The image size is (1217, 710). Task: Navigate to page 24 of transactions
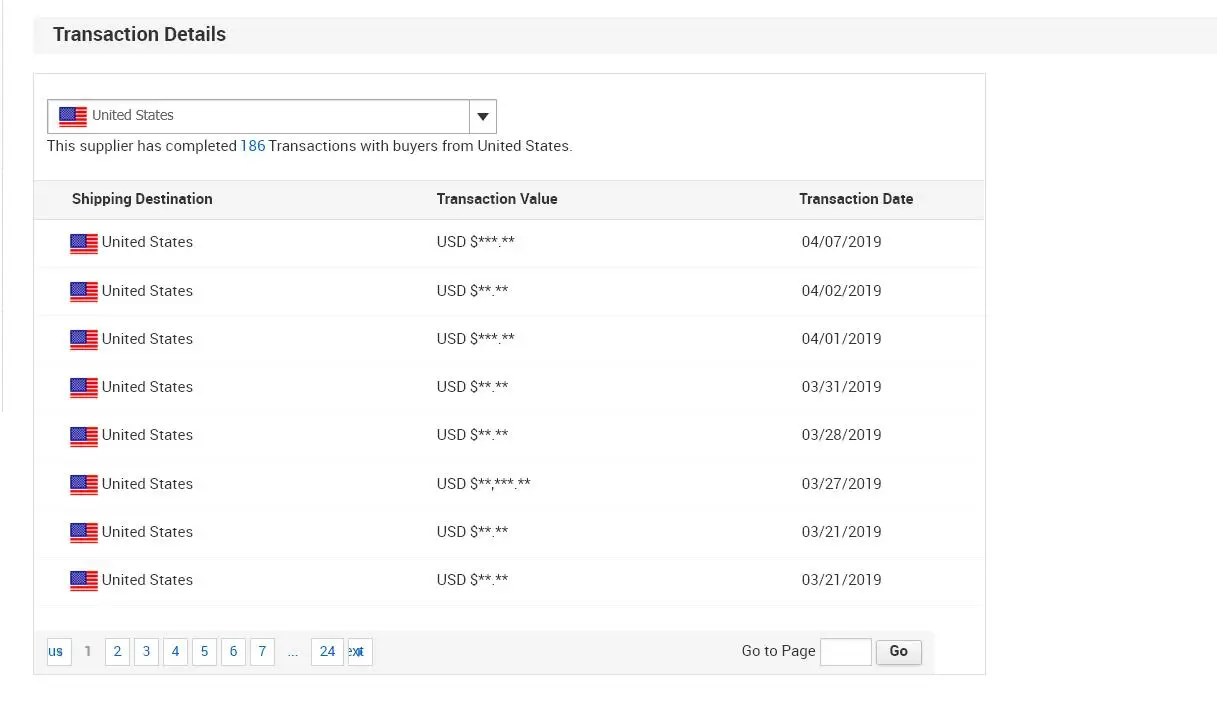pyautogui.click(x=327, y=651)
